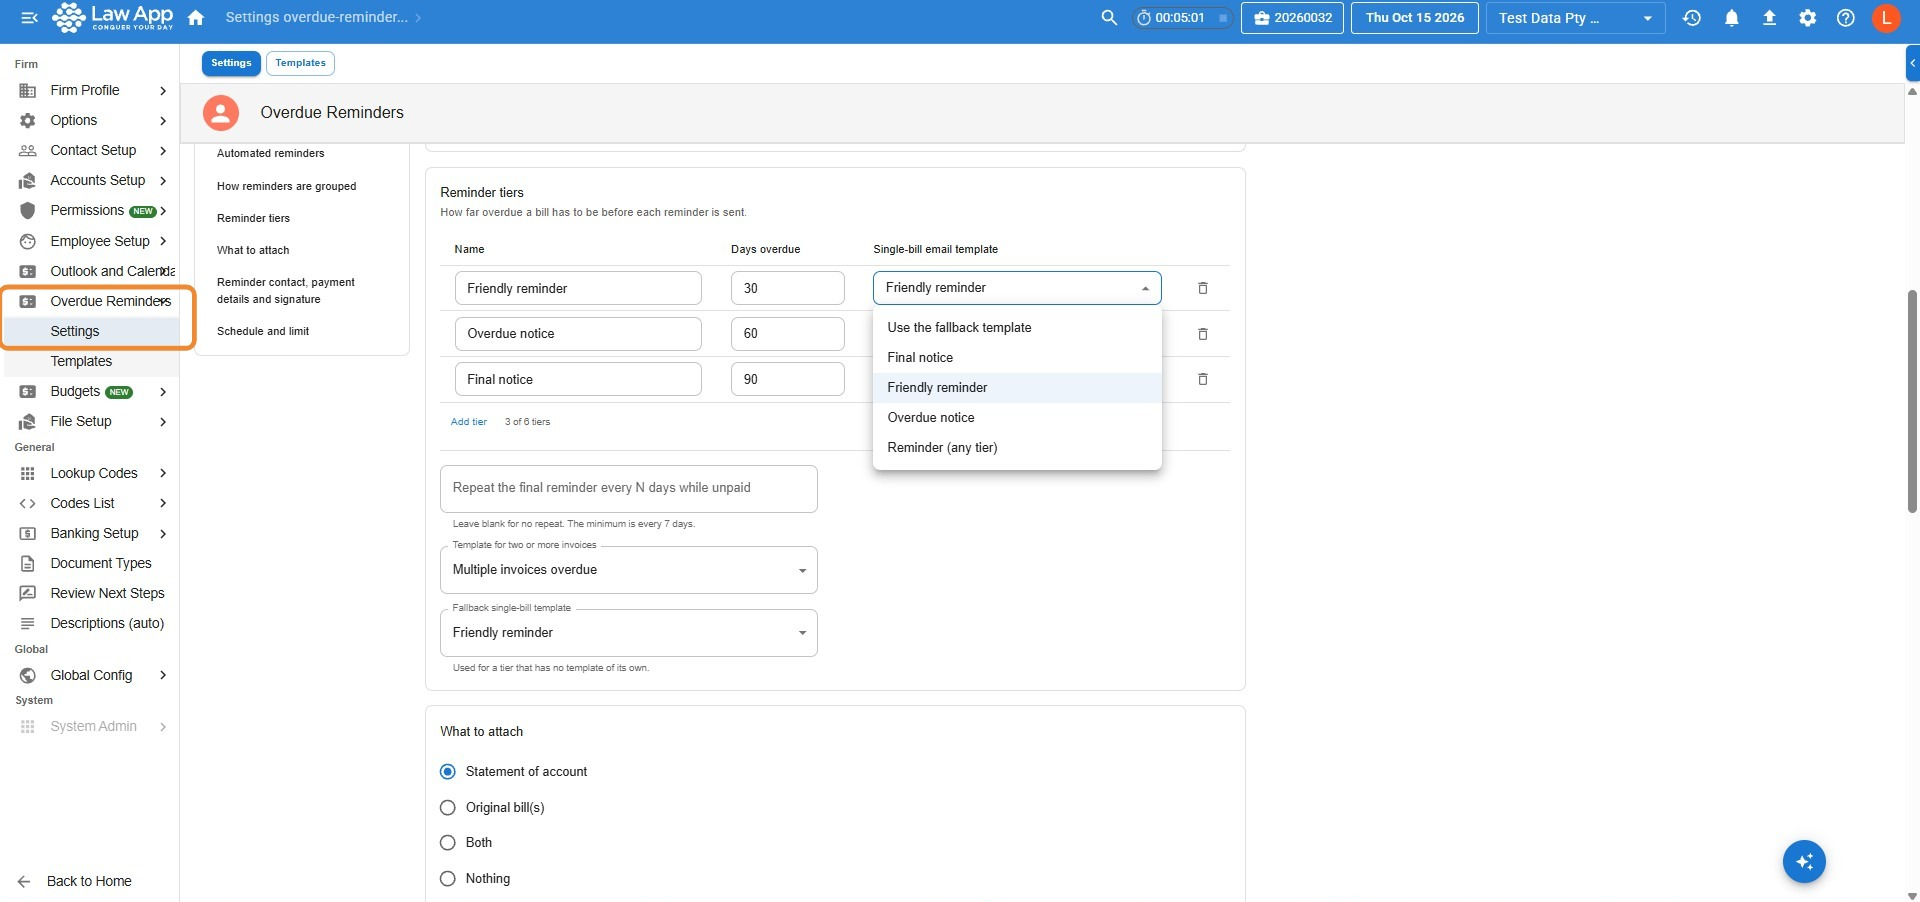1920x902 pixels.
Task: Click the Permissions shield icon
Action: click(28, 211)
